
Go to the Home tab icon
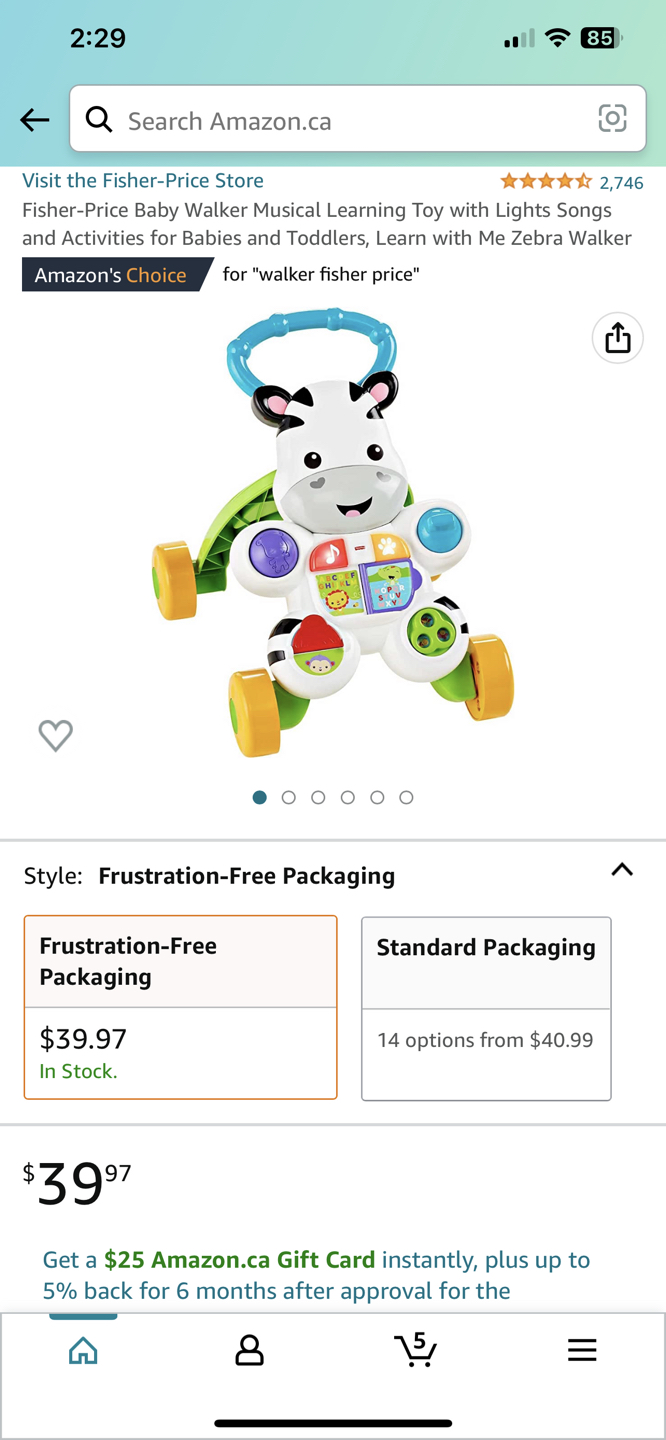(83, 1350)
